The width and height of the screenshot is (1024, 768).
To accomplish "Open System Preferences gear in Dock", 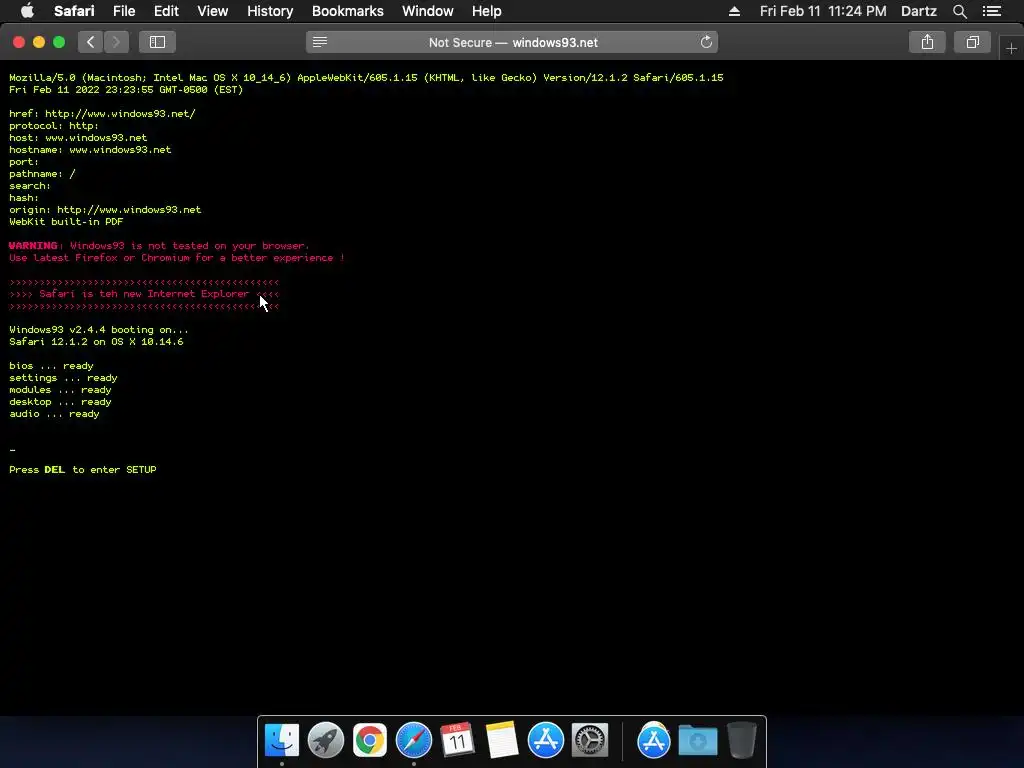I will (590, 740).
